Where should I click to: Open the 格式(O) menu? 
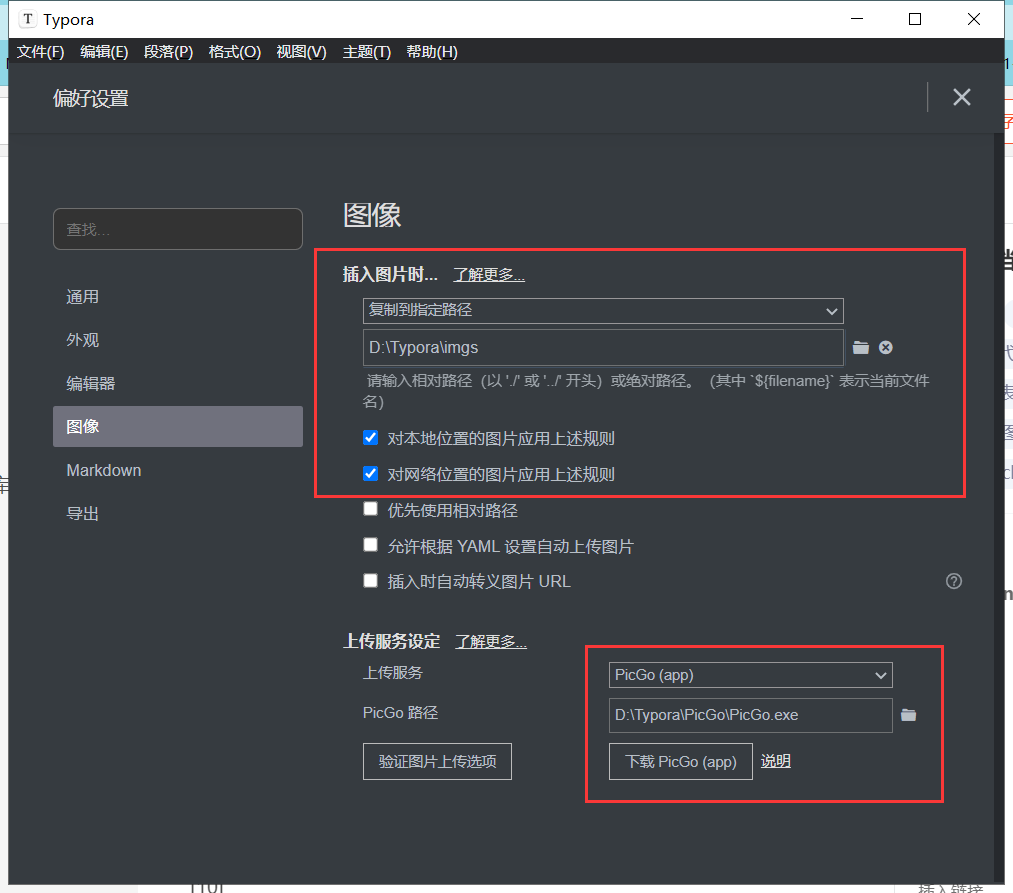[x=234, y=51]
